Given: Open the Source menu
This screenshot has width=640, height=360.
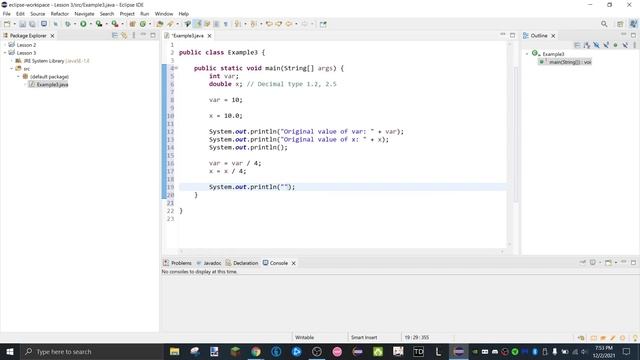Looking at the screenshot, I should [38, 14].
